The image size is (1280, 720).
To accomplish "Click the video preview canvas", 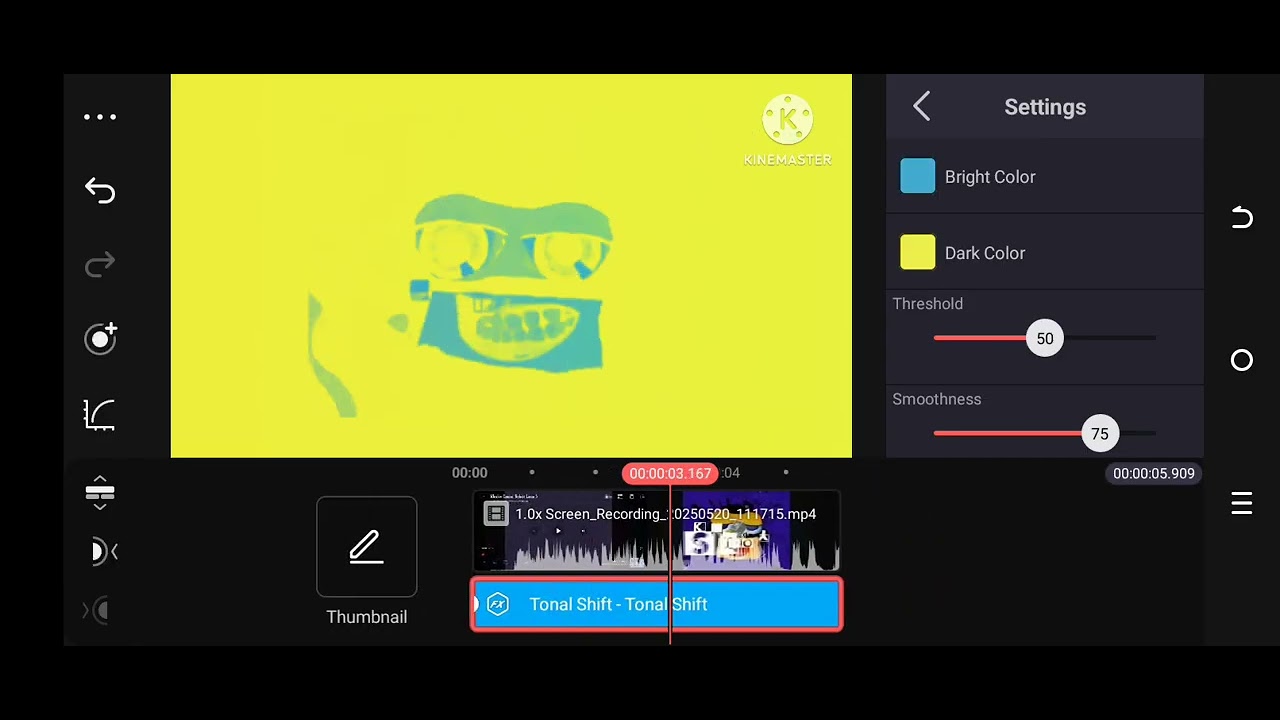I will point(511,266).
